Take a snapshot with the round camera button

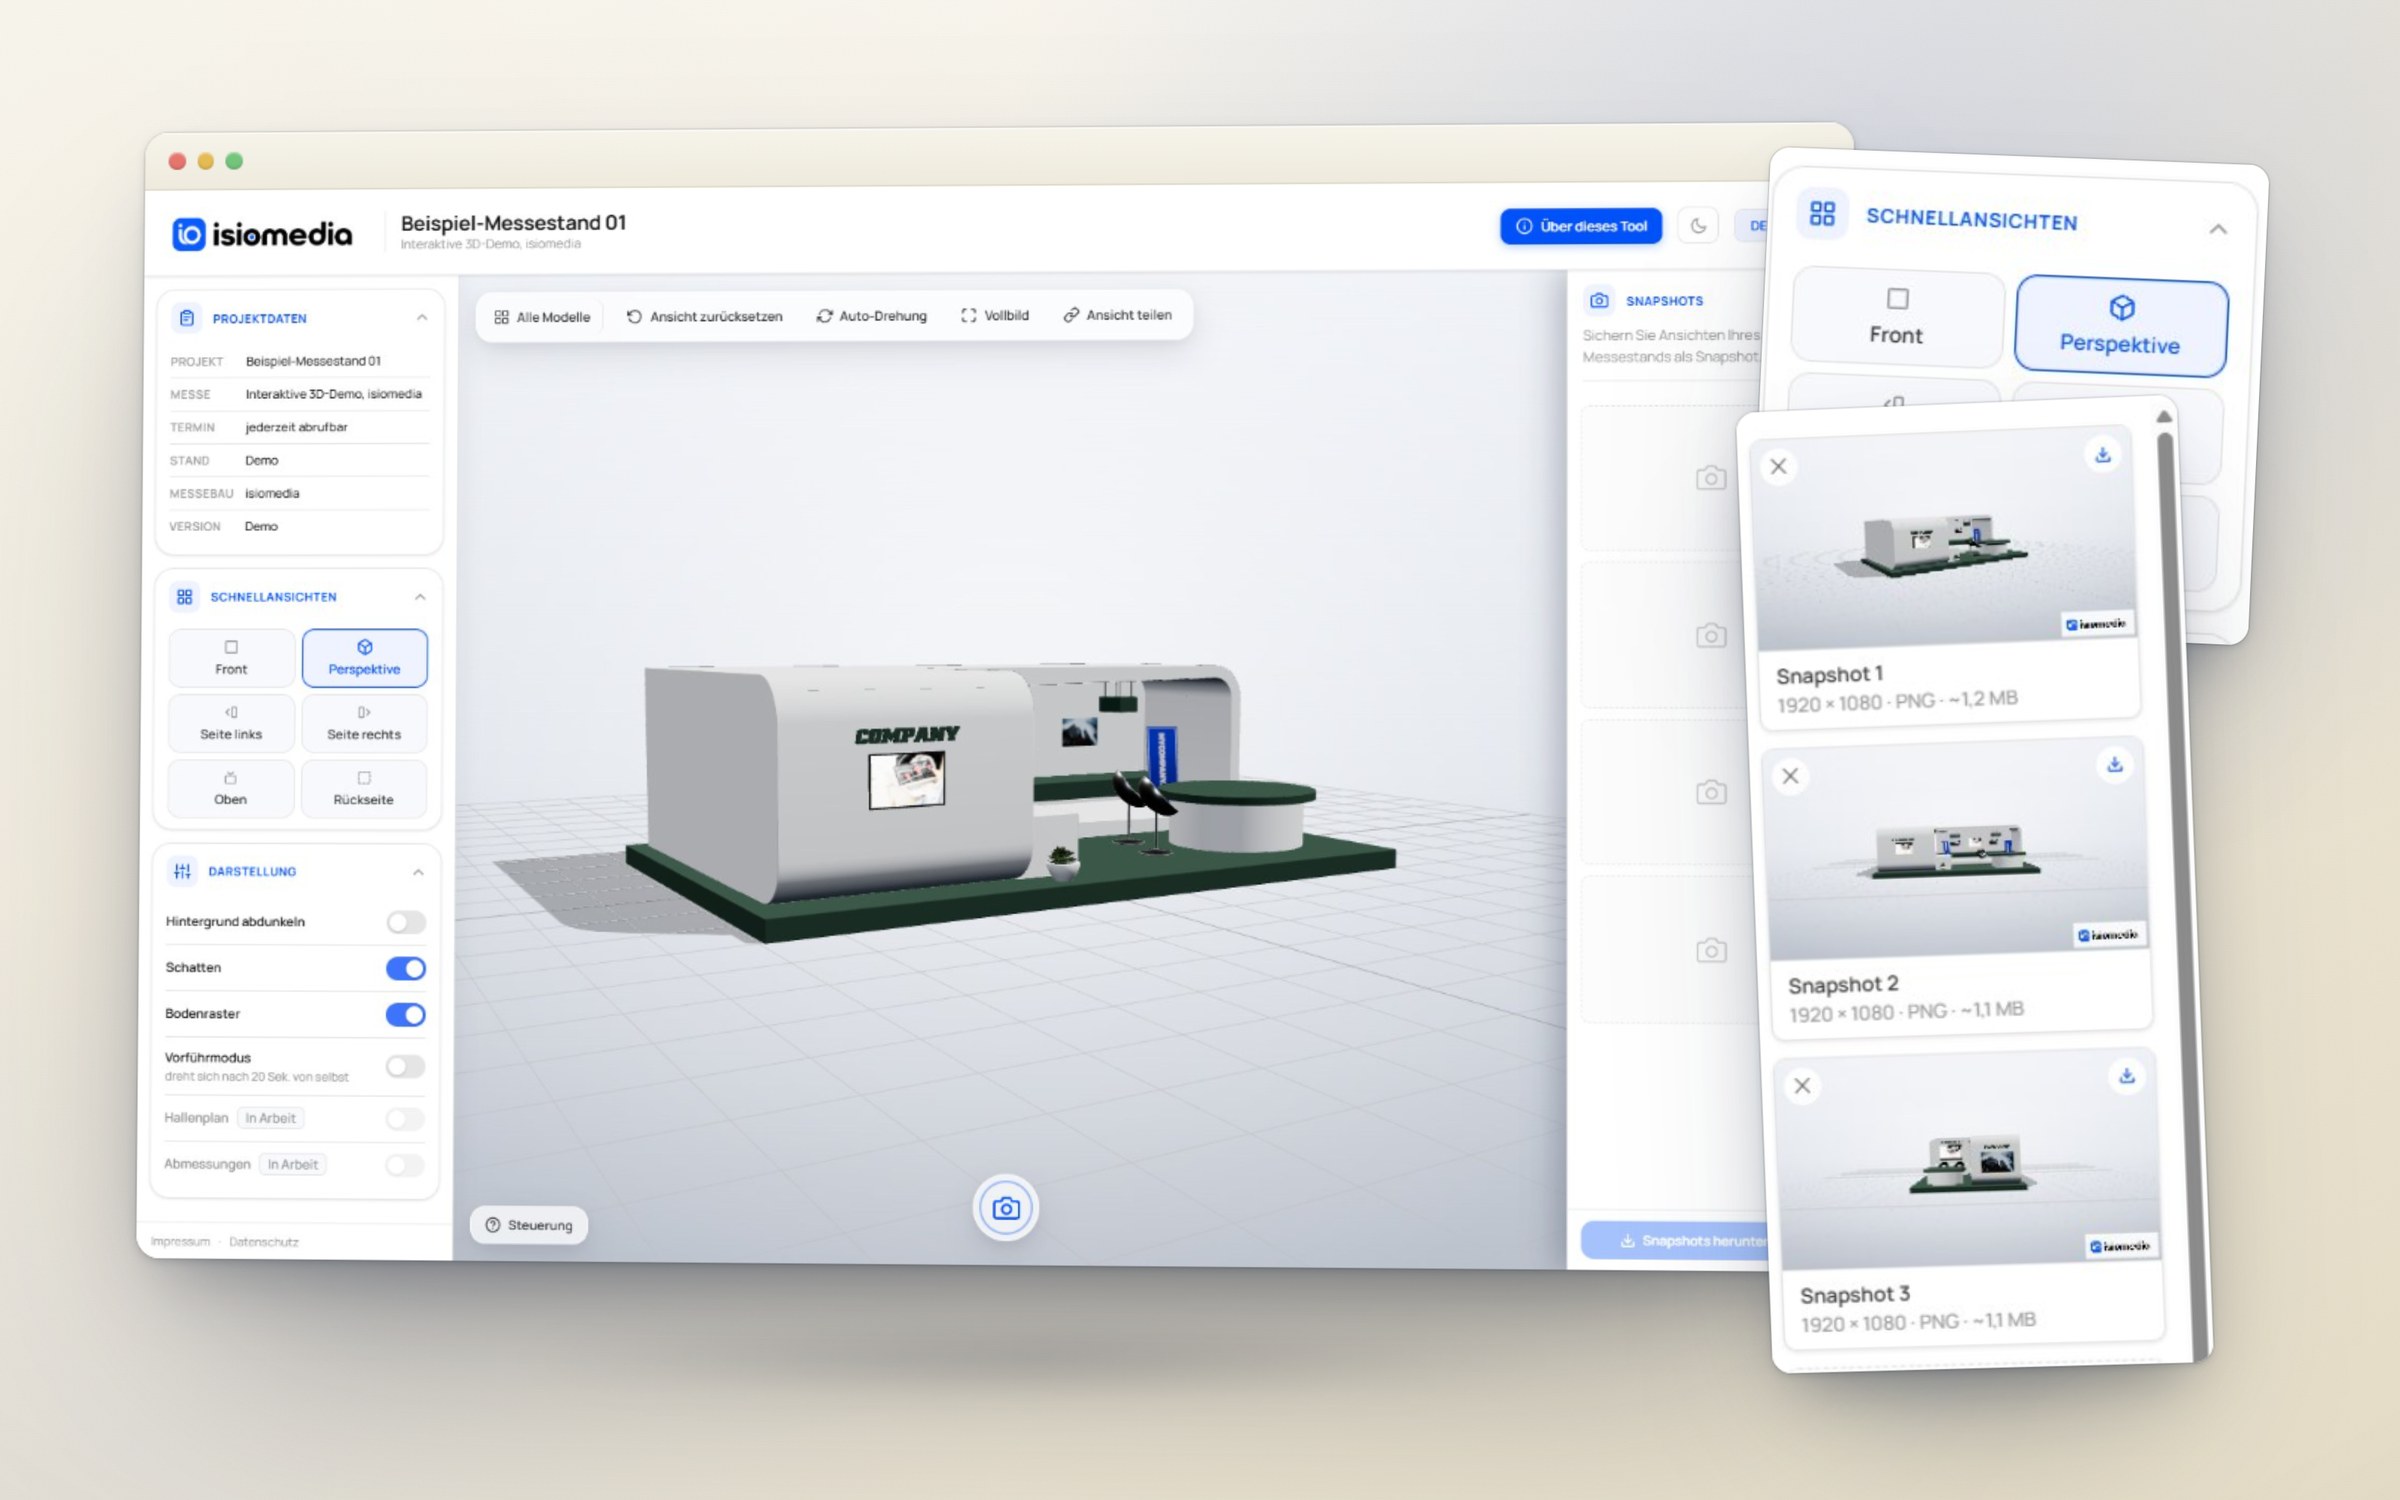coord(1006,1208)
